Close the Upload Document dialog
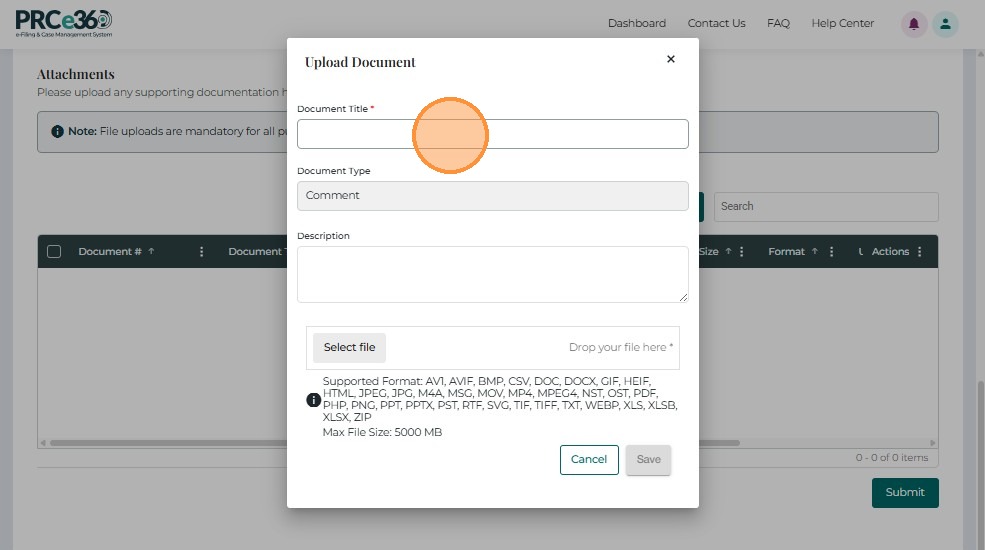Screen dimensions: 985x550 coord(671,59)
